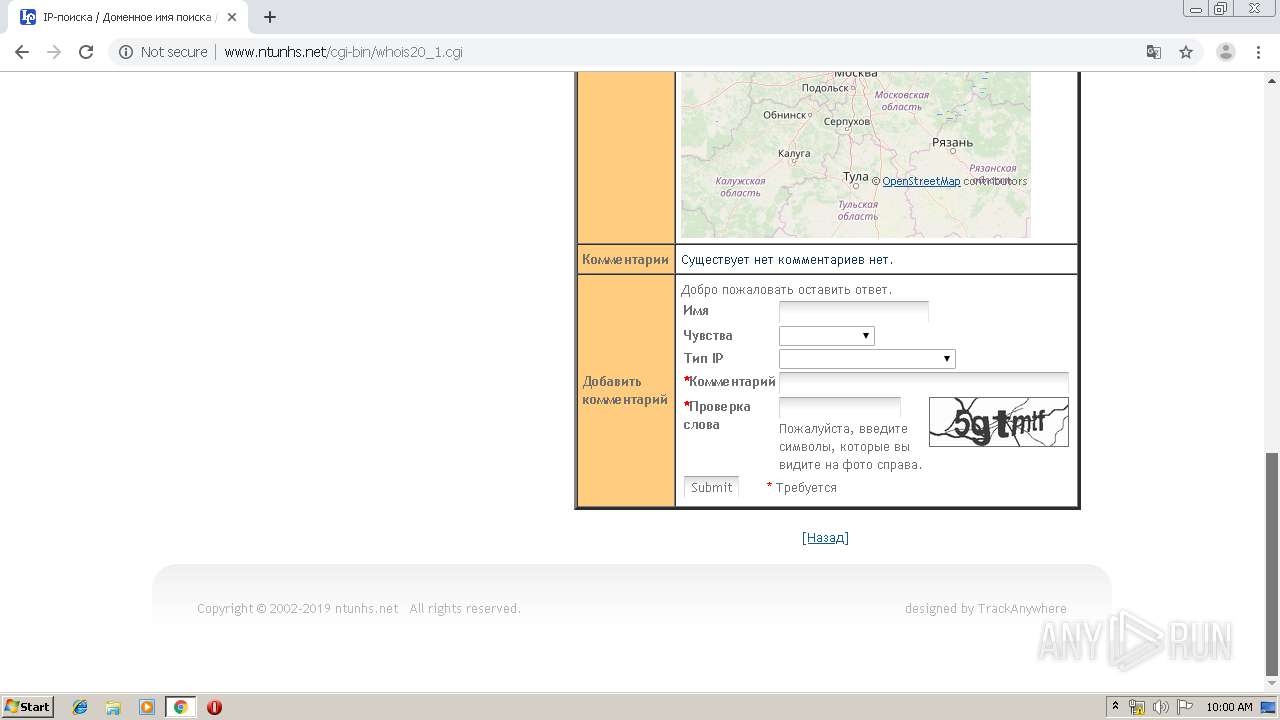Open the red antivirus taskbar icon
Viewport: 1280px width, 720px height.
[214, 707]
